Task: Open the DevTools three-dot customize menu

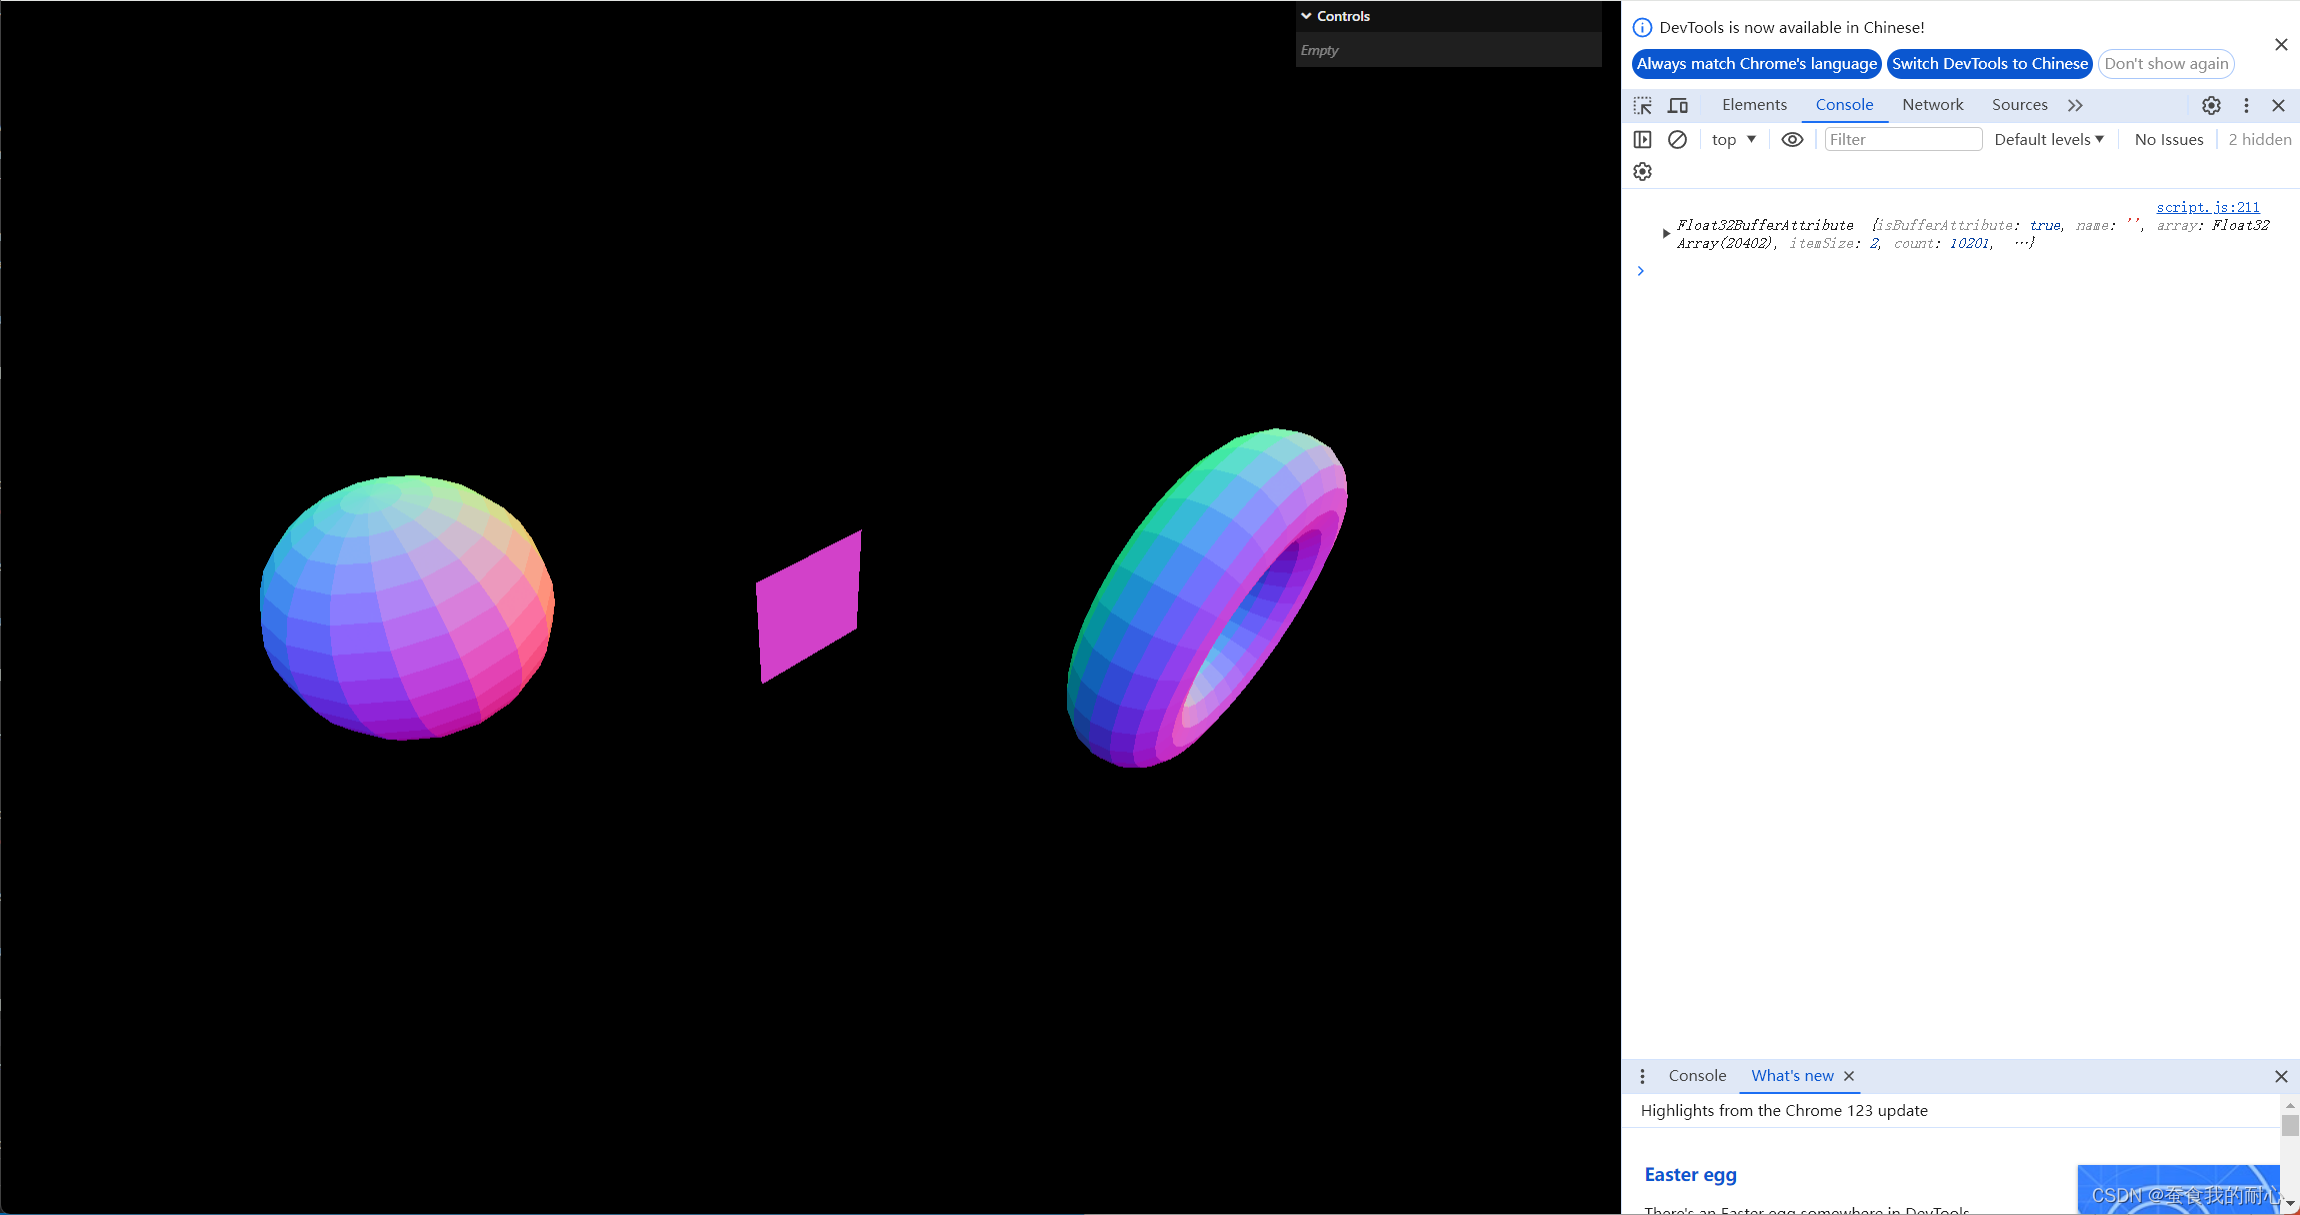Action: point(2246,105)
